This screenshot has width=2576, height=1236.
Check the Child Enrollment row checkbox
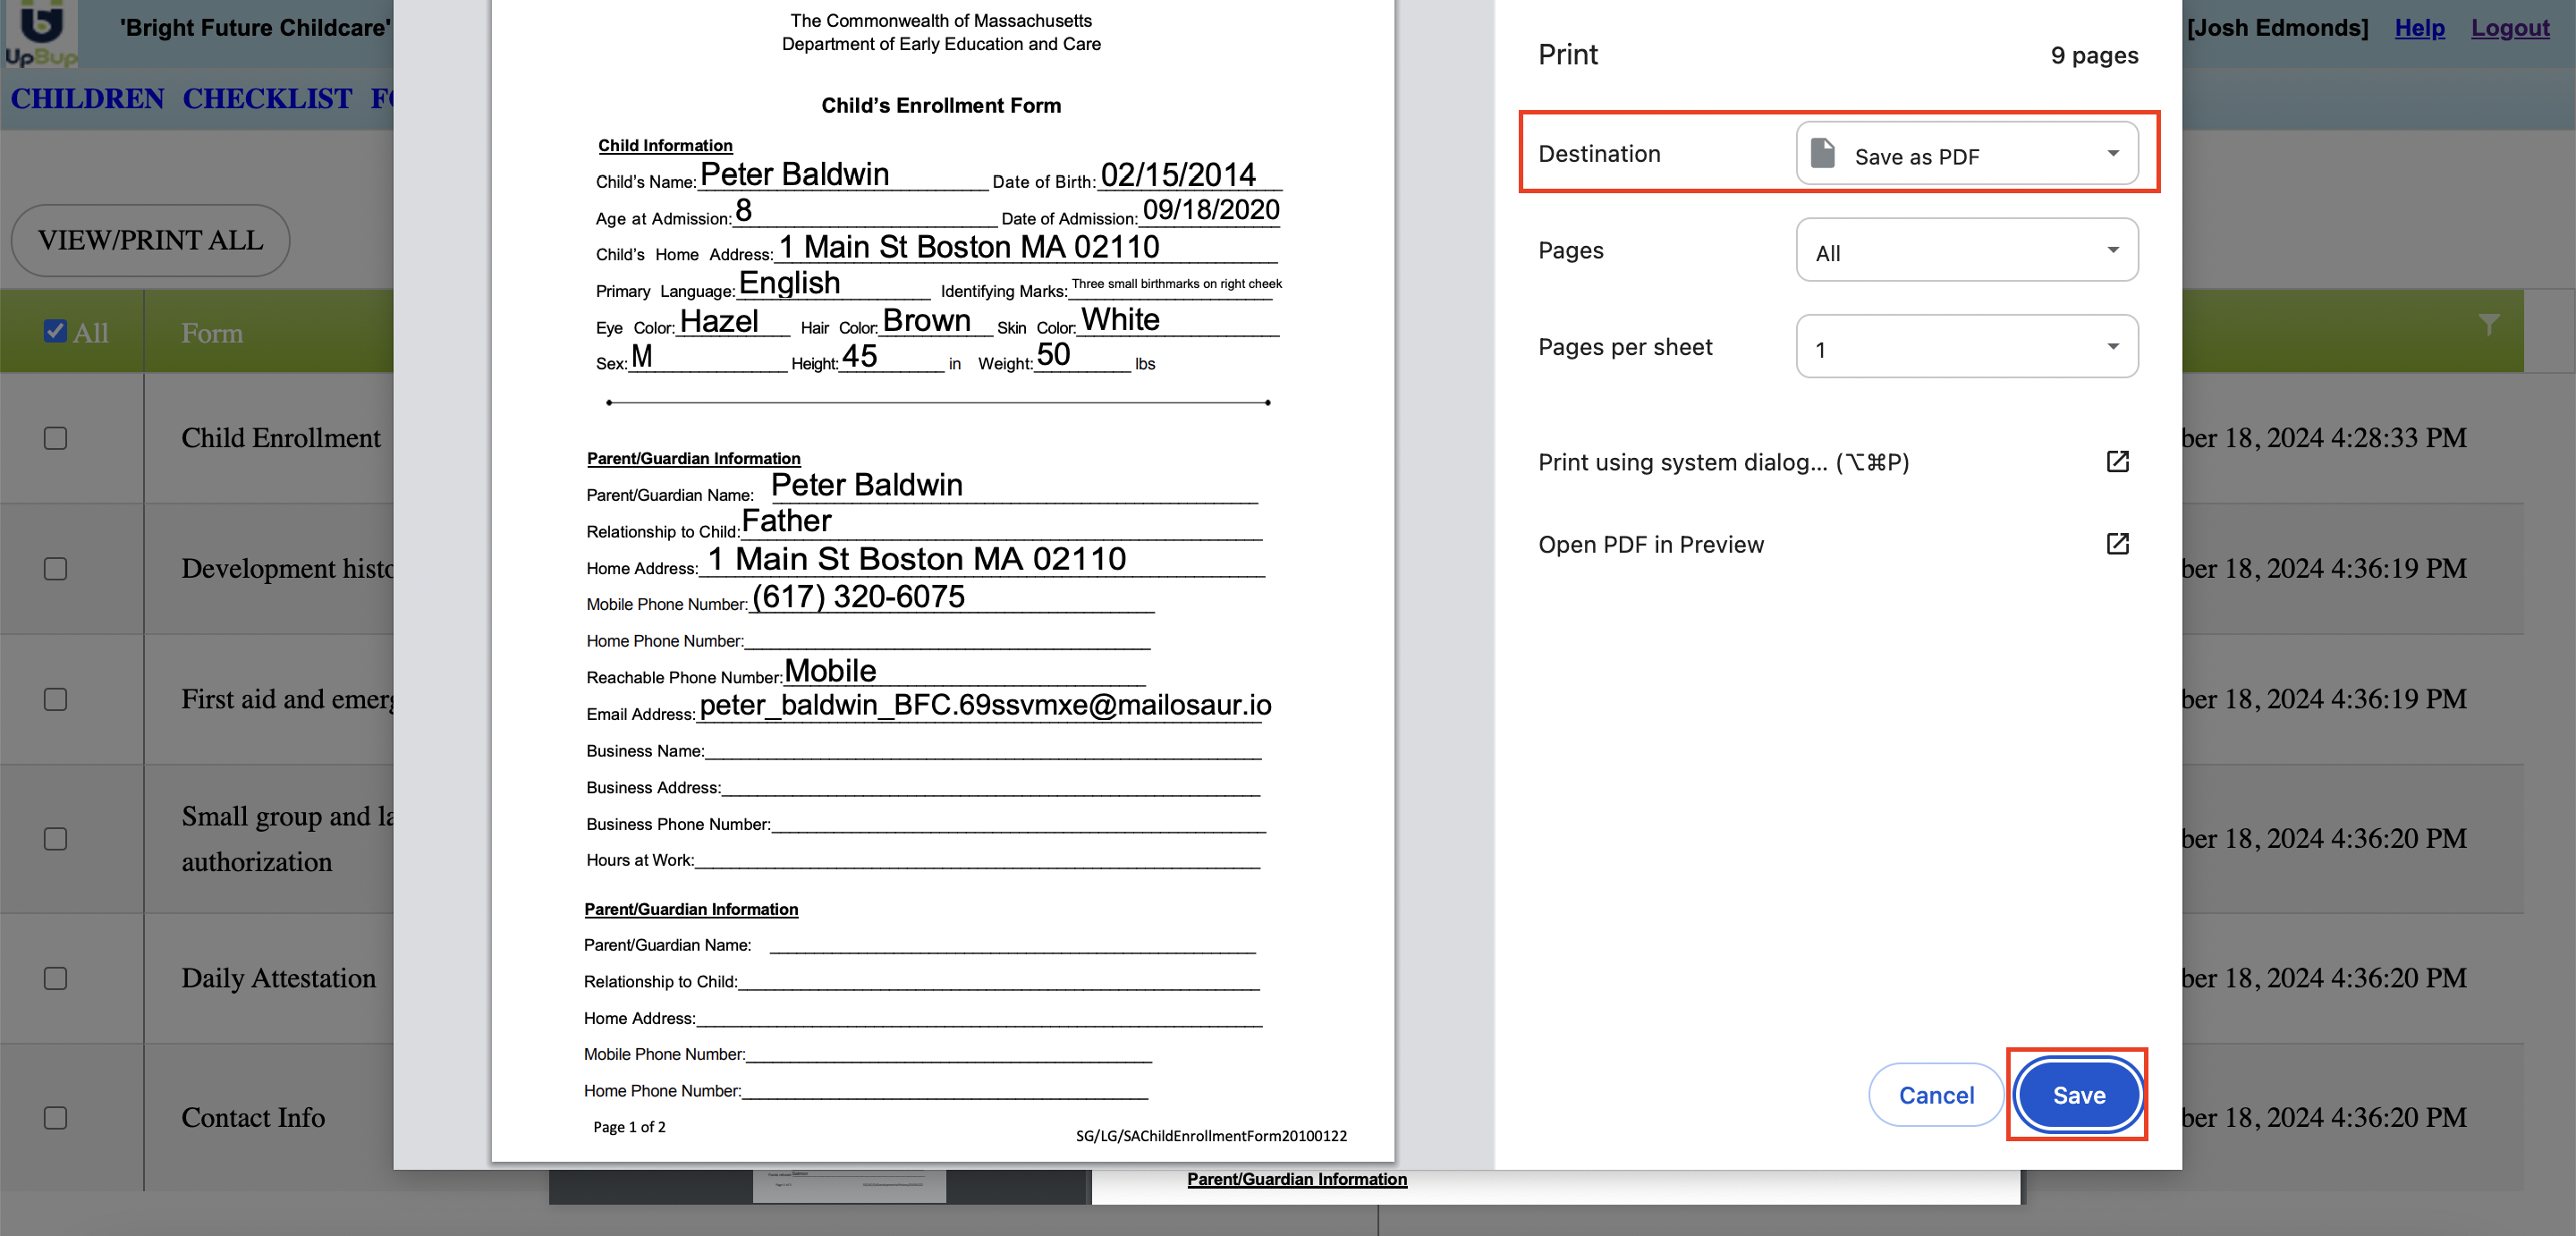pos(56,438)
